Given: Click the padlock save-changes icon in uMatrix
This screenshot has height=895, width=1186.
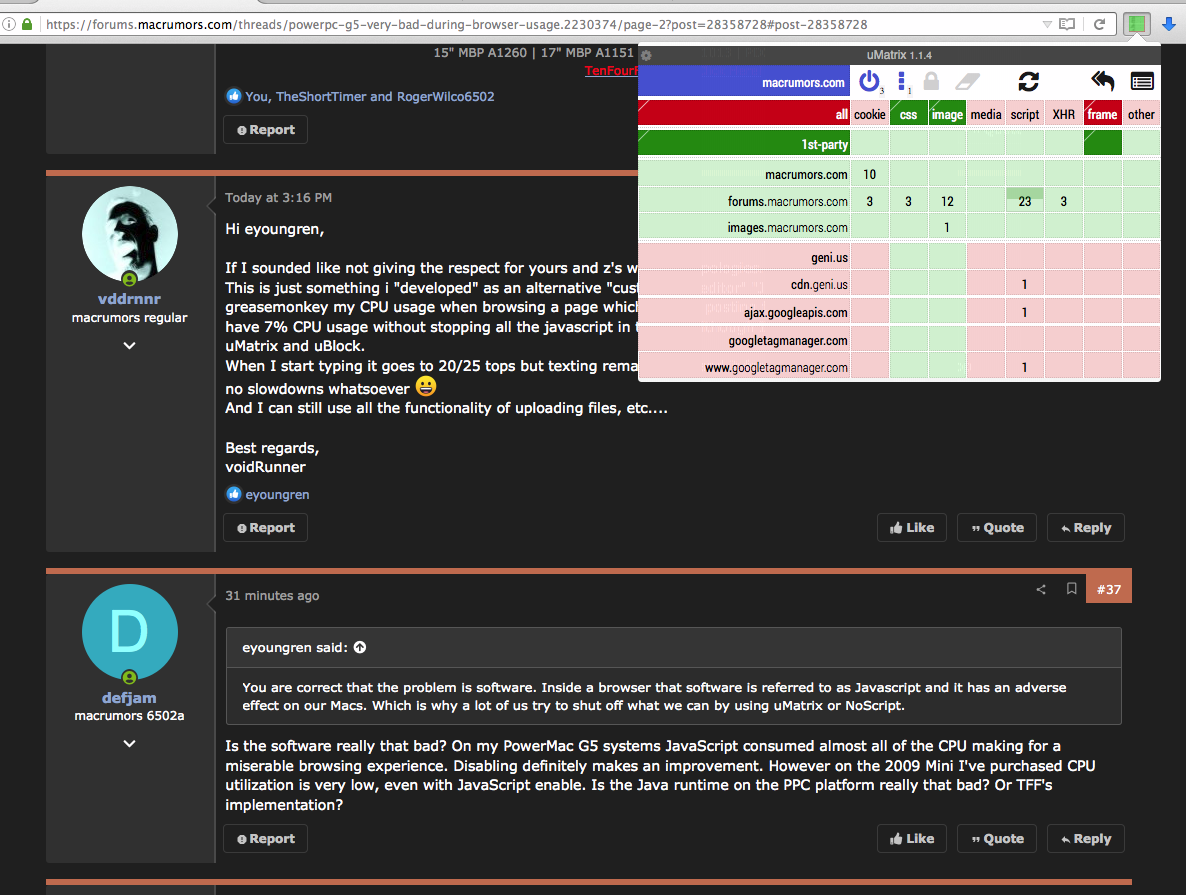Looking at the screenshot, I should pyautogui.click(x=931, y=81).
